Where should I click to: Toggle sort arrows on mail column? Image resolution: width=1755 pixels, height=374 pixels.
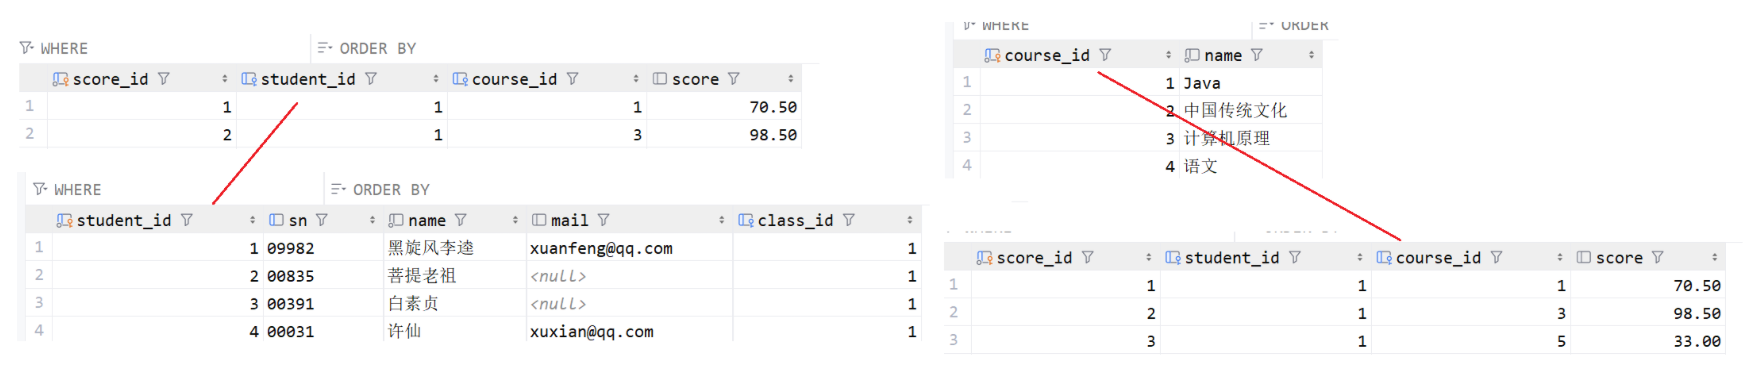click(721, 220)
